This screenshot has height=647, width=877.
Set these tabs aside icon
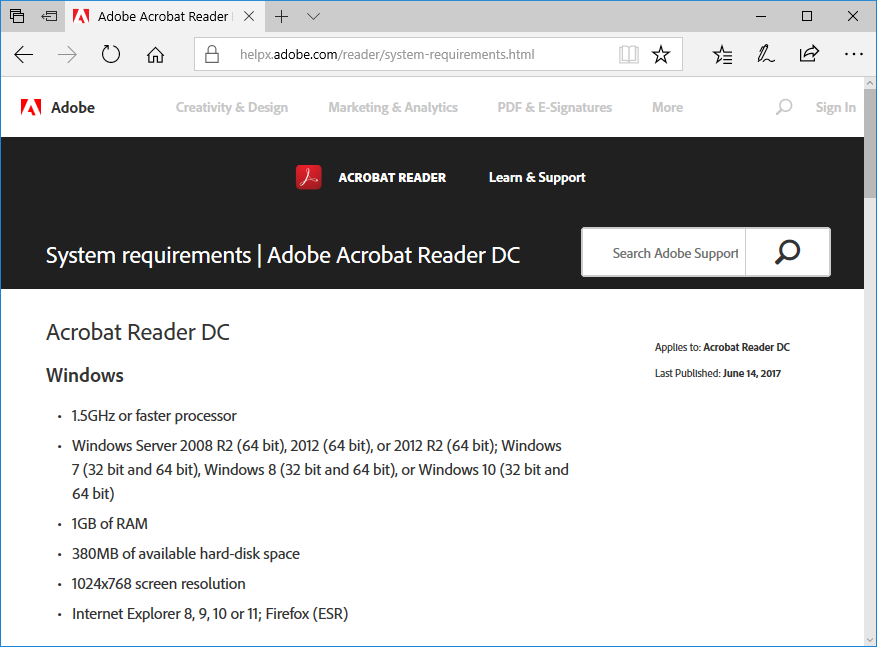tap(49, 16)
